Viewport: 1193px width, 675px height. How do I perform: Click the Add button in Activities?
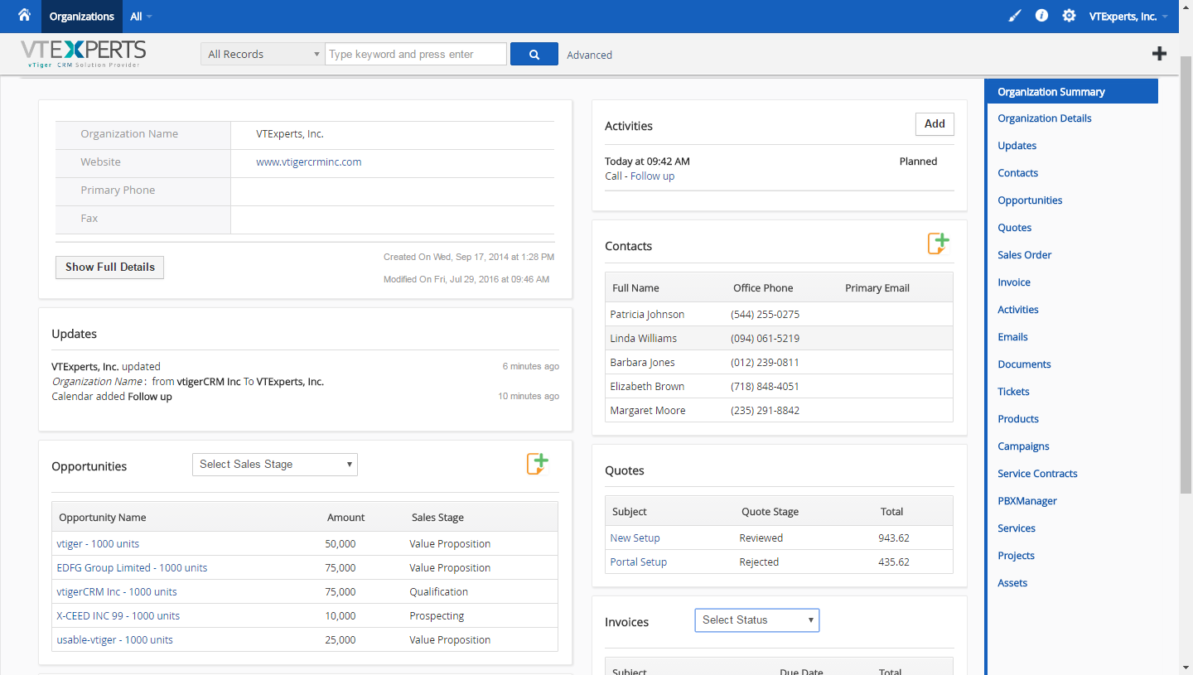click(x=934, y=124)
